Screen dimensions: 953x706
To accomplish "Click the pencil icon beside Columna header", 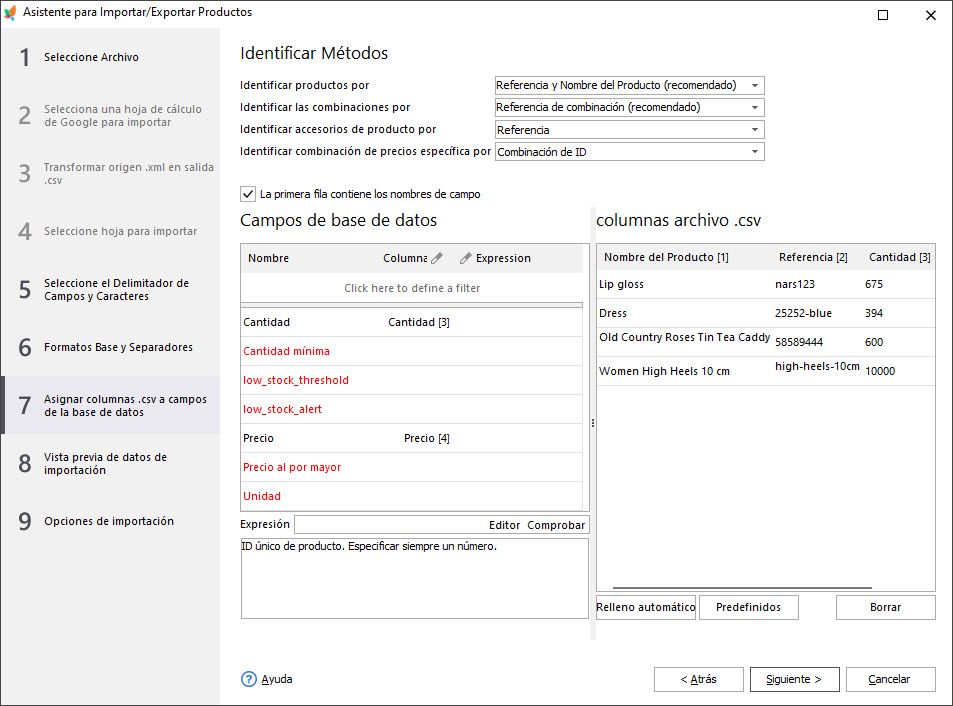I will [x=436, y=258].
